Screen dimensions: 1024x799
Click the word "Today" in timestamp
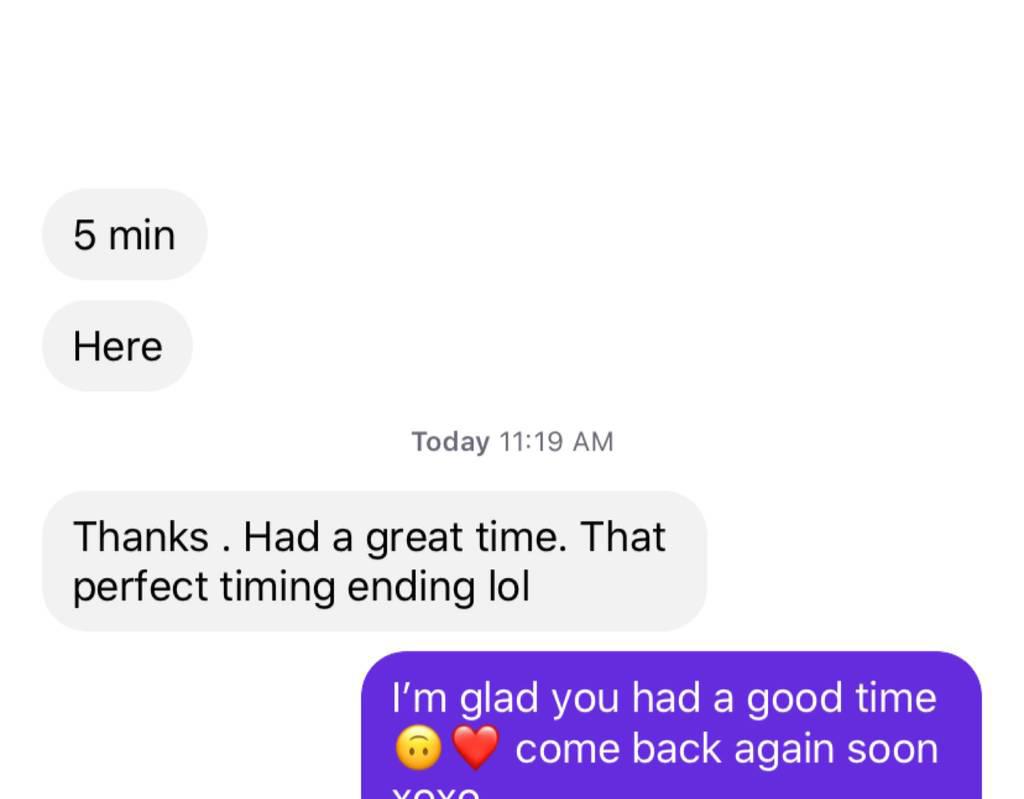click(x=450, y=442)
